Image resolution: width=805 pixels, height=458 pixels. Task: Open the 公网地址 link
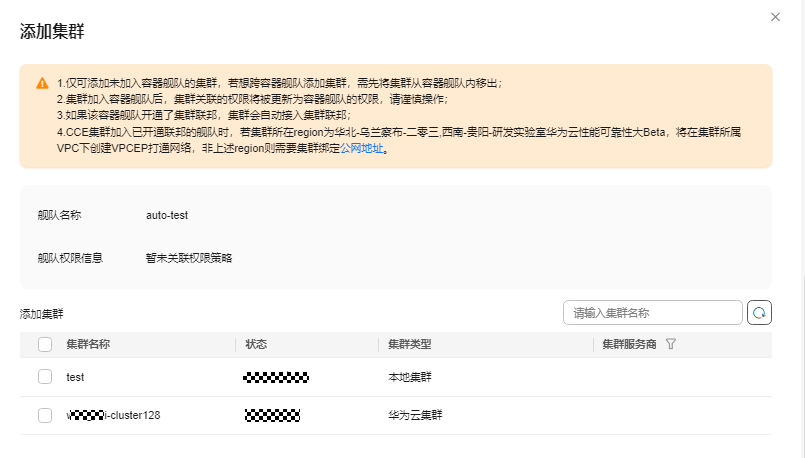pyautogui.click(x=361, y=148)
